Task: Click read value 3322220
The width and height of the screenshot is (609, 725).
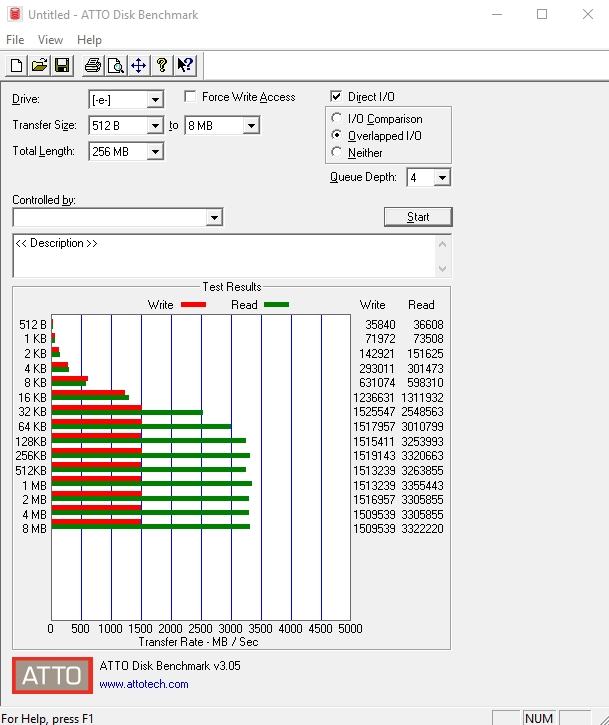Action: [x=422, y=528]
